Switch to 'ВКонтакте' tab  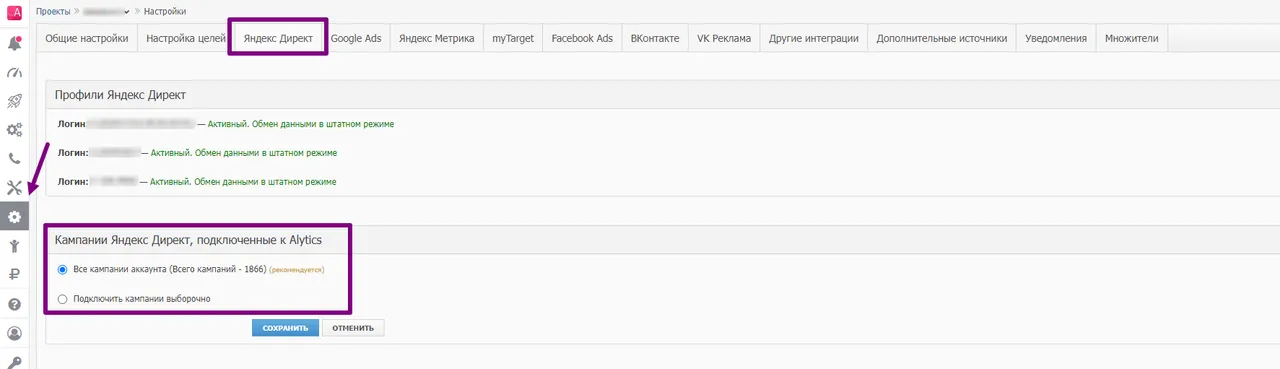[655, 38]
